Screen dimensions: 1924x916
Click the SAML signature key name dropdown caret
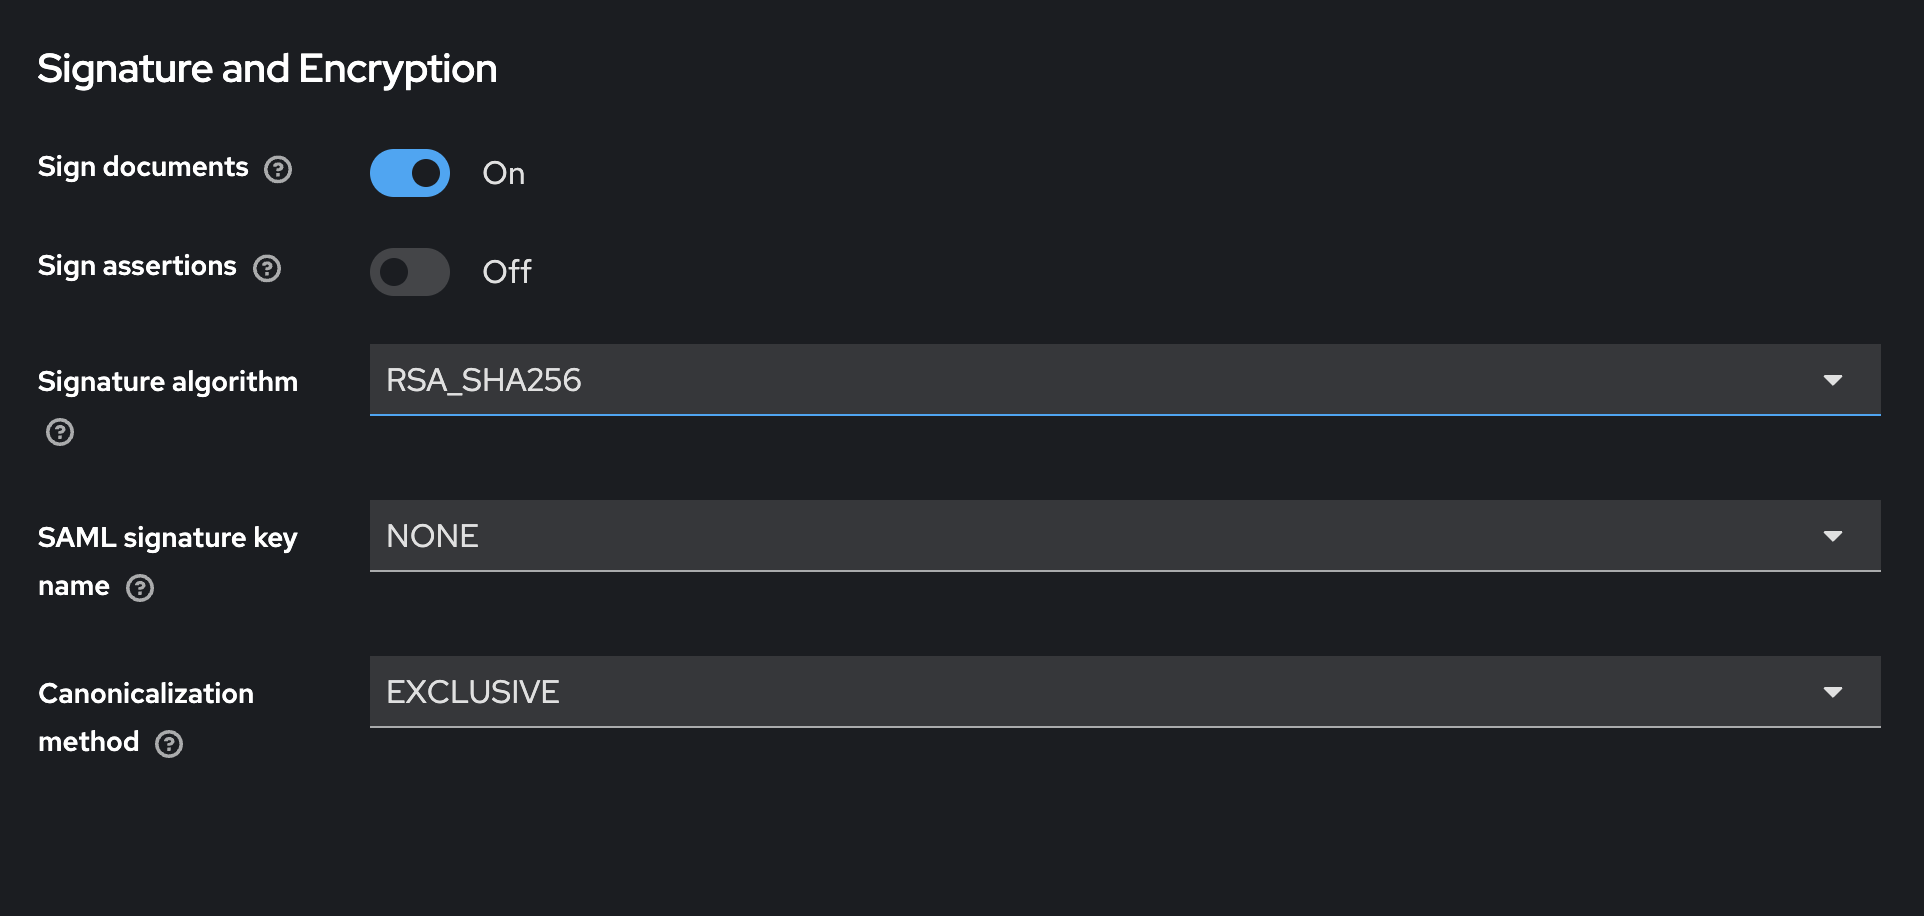pyautogui.click(x=1833, y=536)
